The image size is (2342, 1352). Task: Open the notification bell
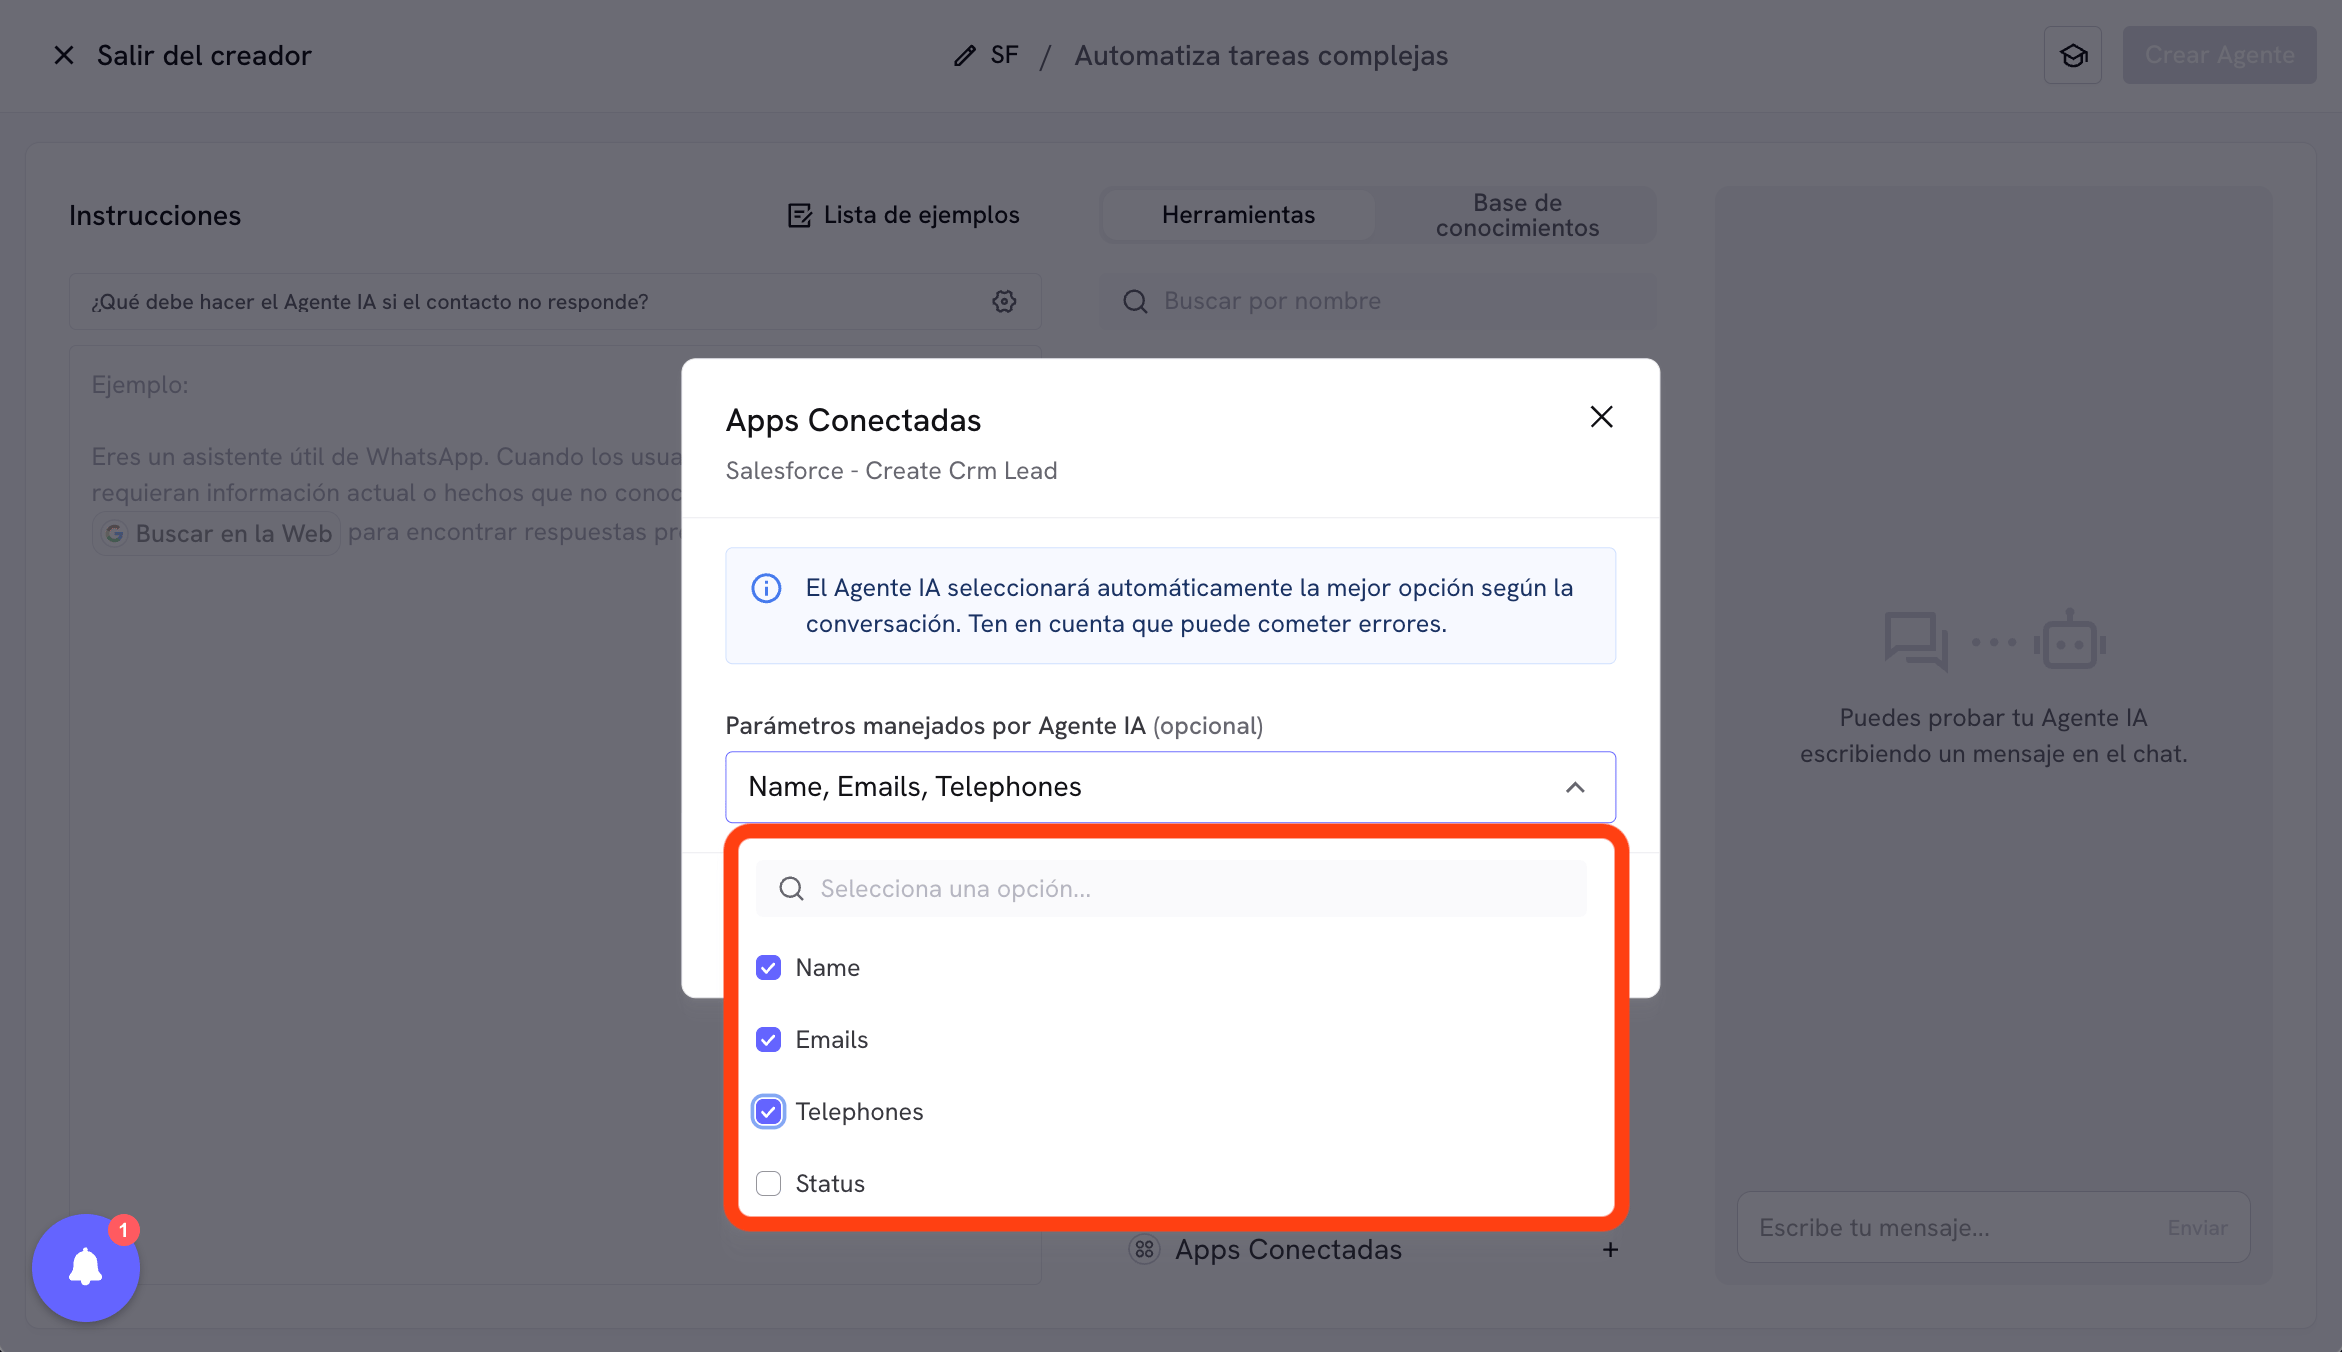86,1268
